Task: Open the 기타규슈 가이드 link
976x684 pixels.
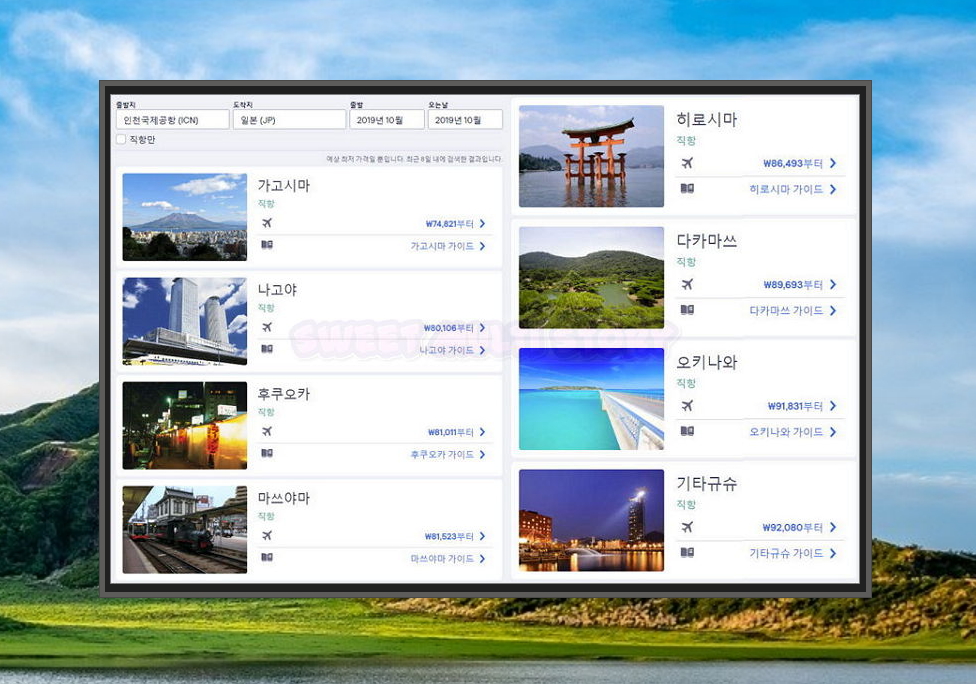Action: coord(786,553)
